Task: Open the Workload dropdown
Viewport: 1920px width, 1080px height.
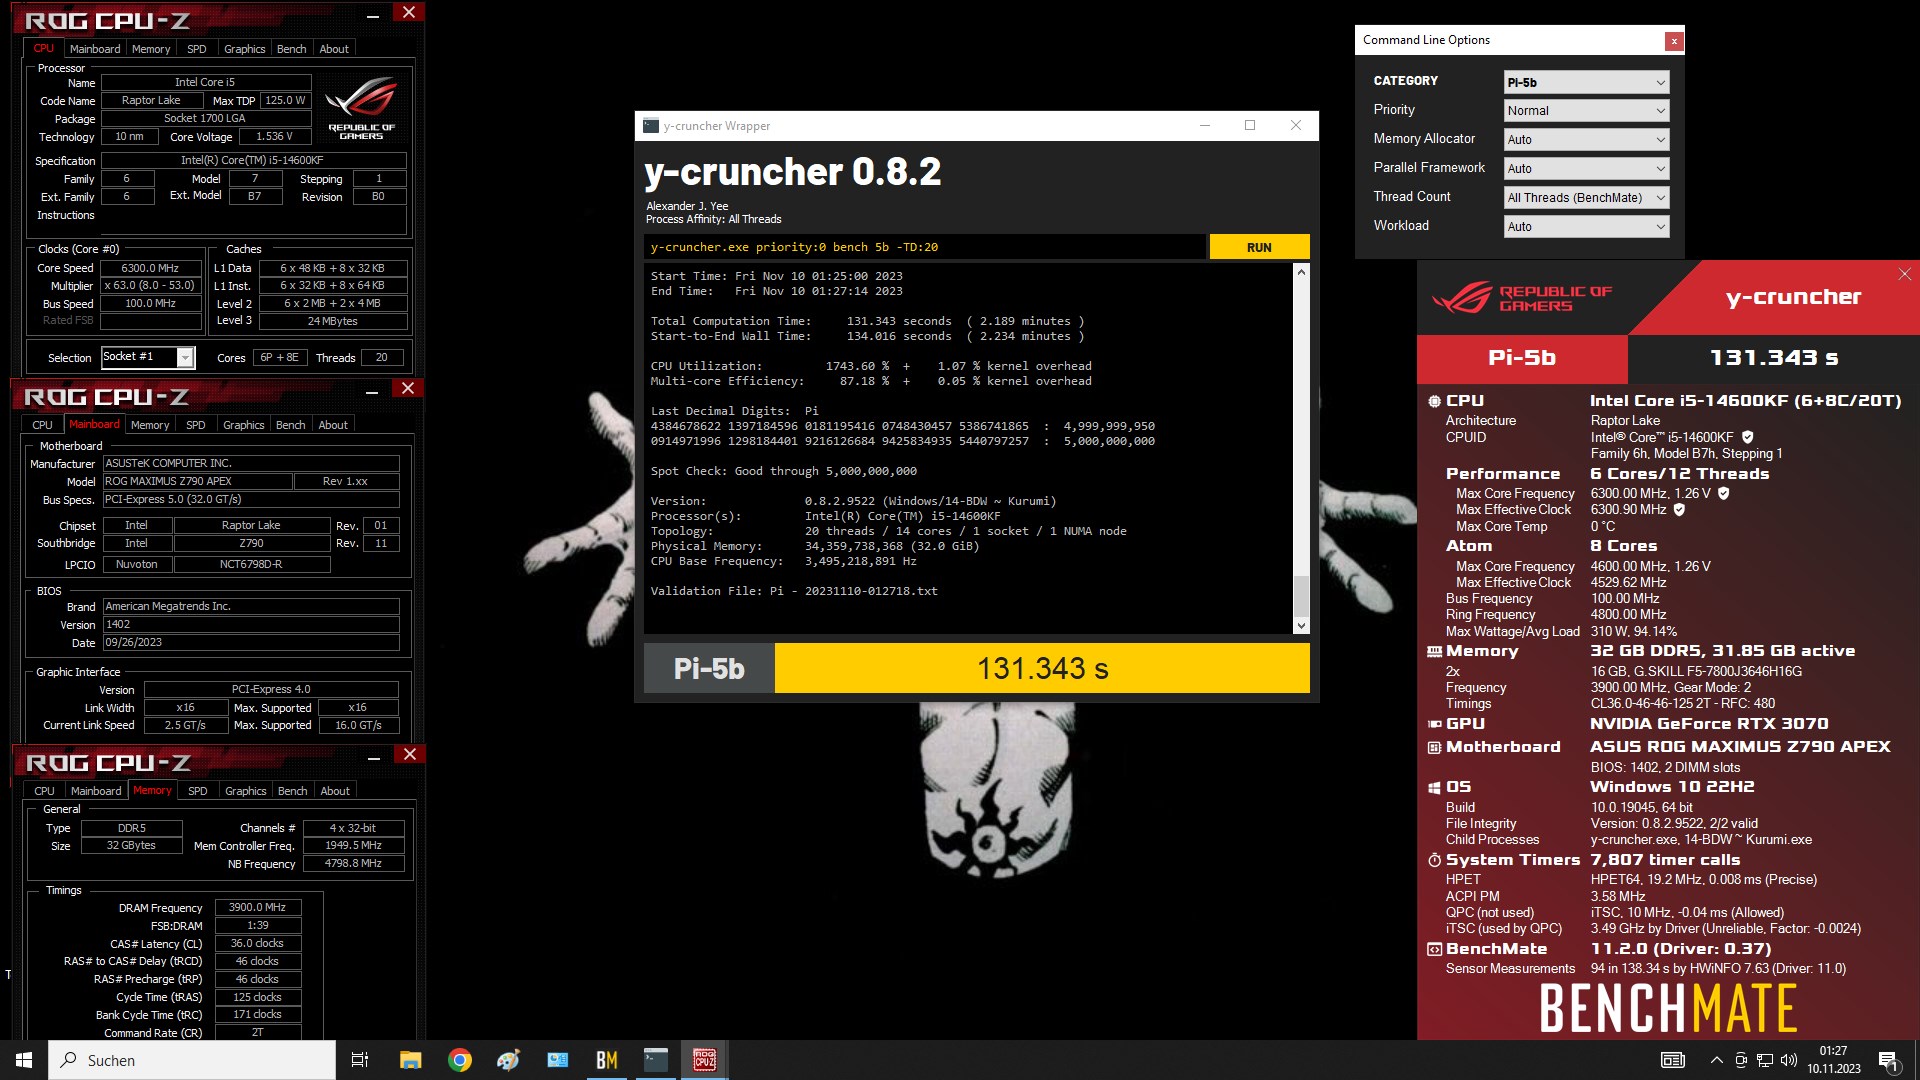Action: (x=1586, y=227)
